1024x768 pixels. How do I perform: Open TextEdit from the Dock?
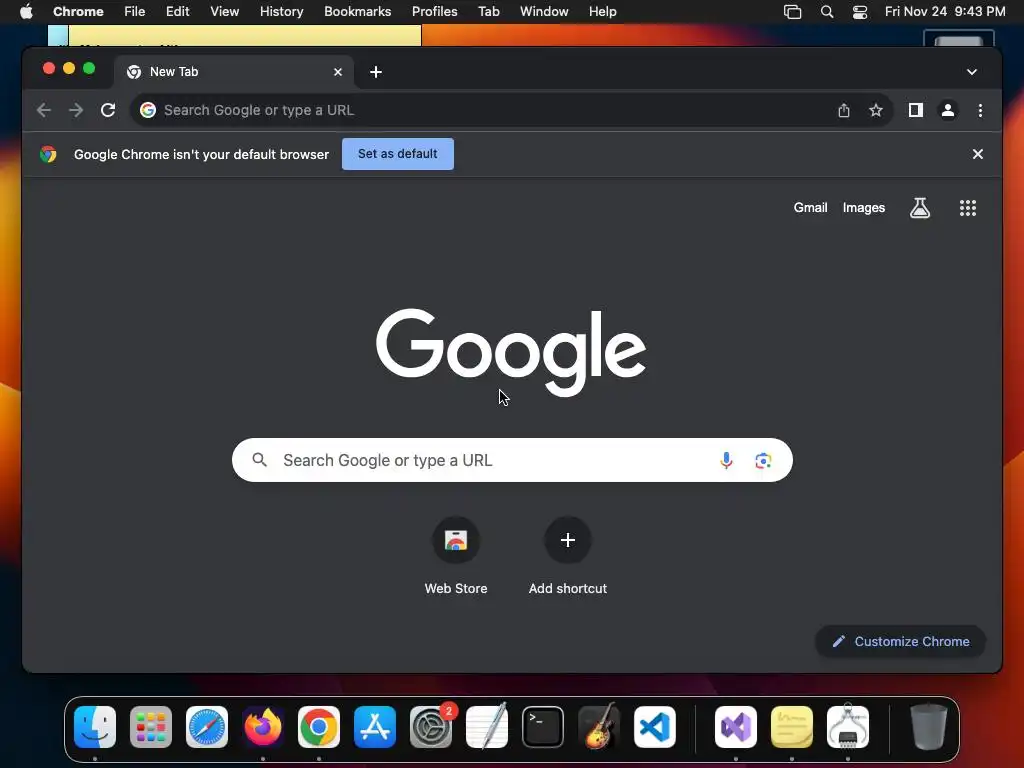(487, 727)
